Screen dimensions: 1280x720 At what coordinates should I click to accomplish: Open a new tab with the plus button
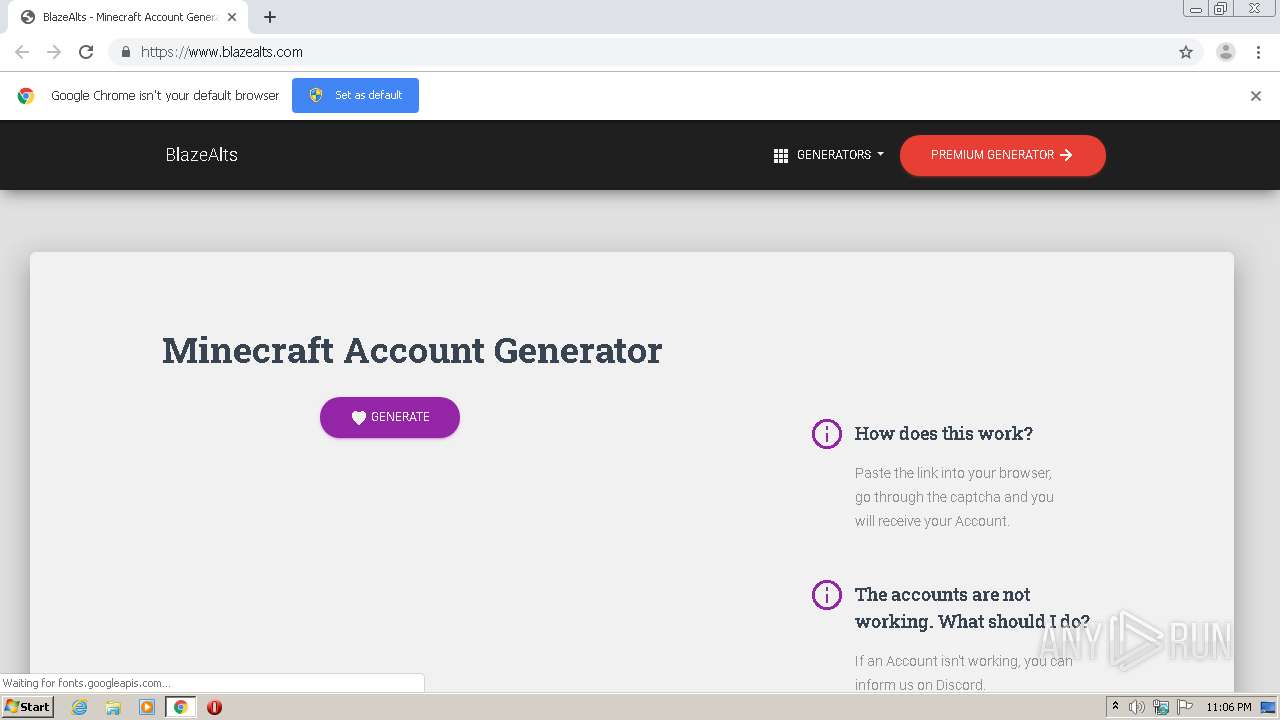[270, 17]
